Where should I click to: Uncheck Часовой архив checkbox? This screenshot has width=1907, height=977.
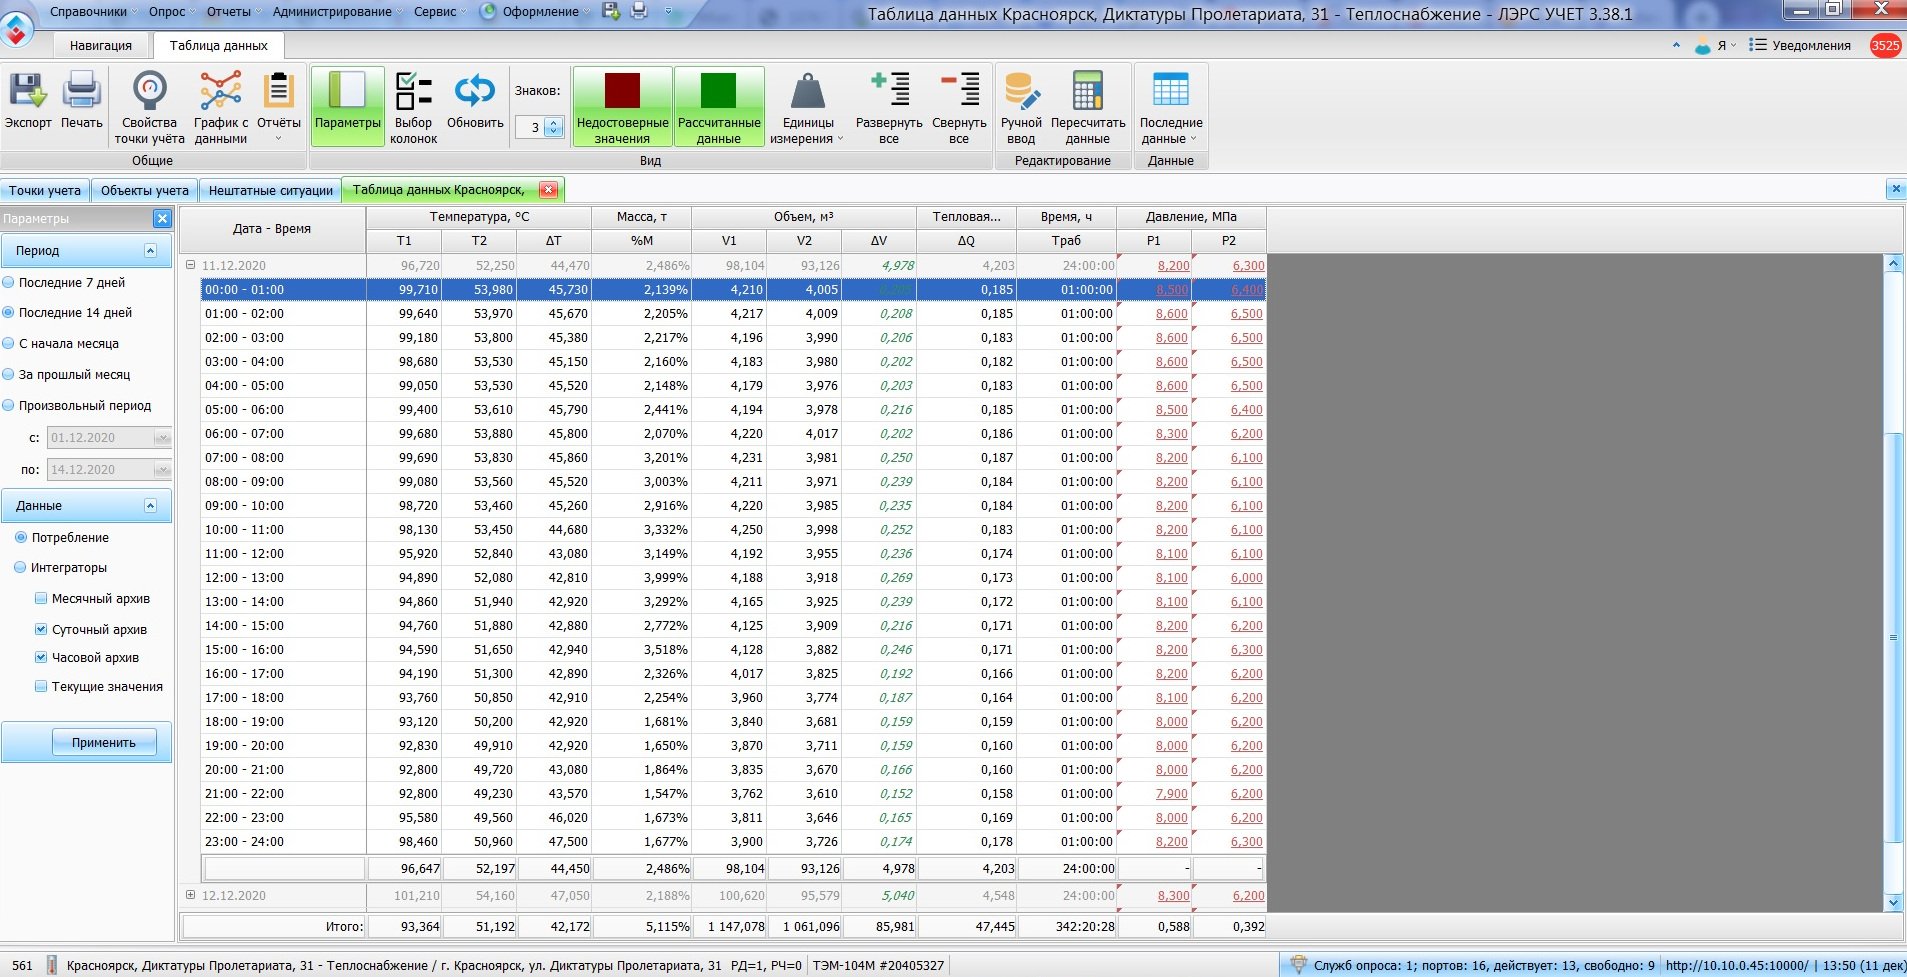[41, 658]
